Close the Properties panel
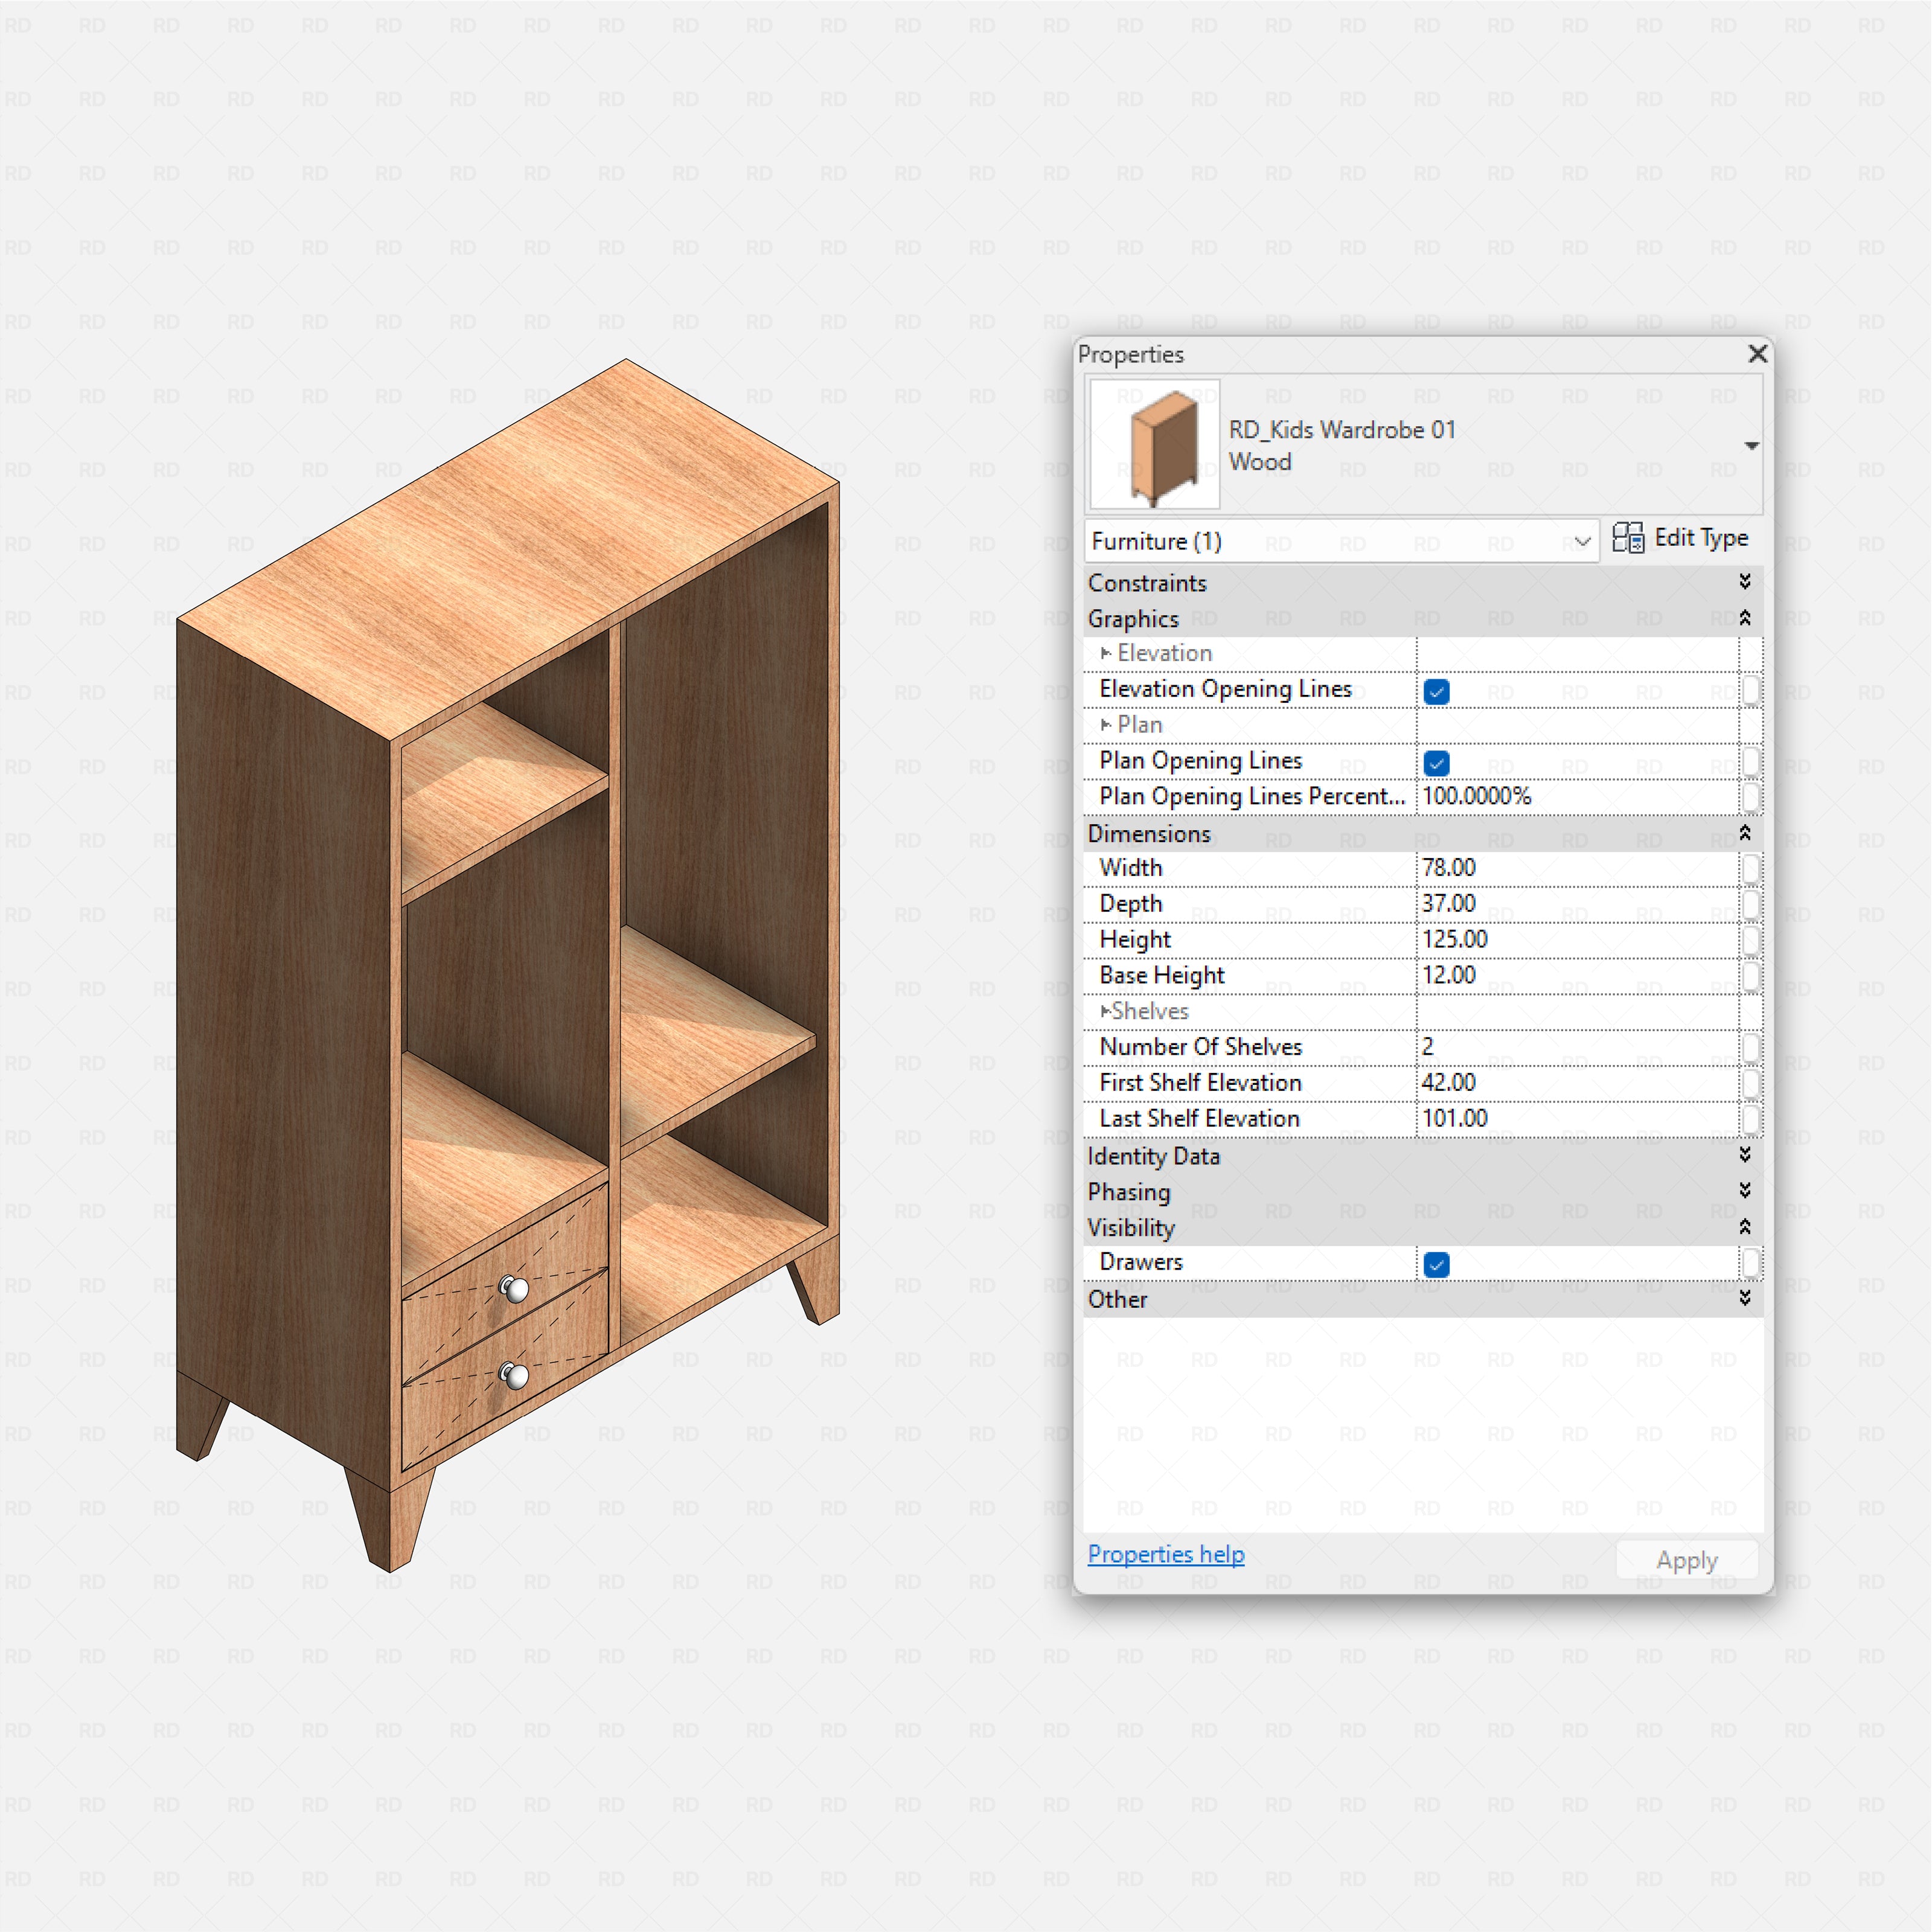Screen dimensions: 1932x1932 click(1757, 354)
